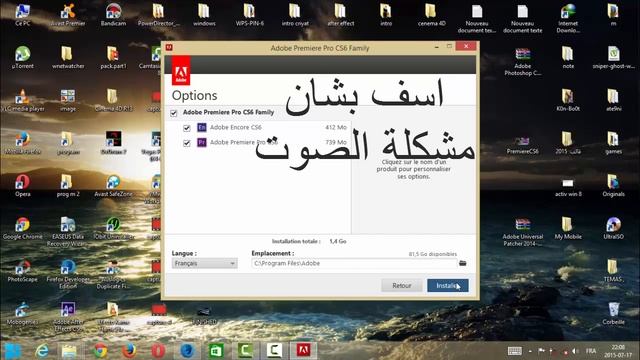Open the white Camtasia recorder taskbar icon

click(274, 351)
